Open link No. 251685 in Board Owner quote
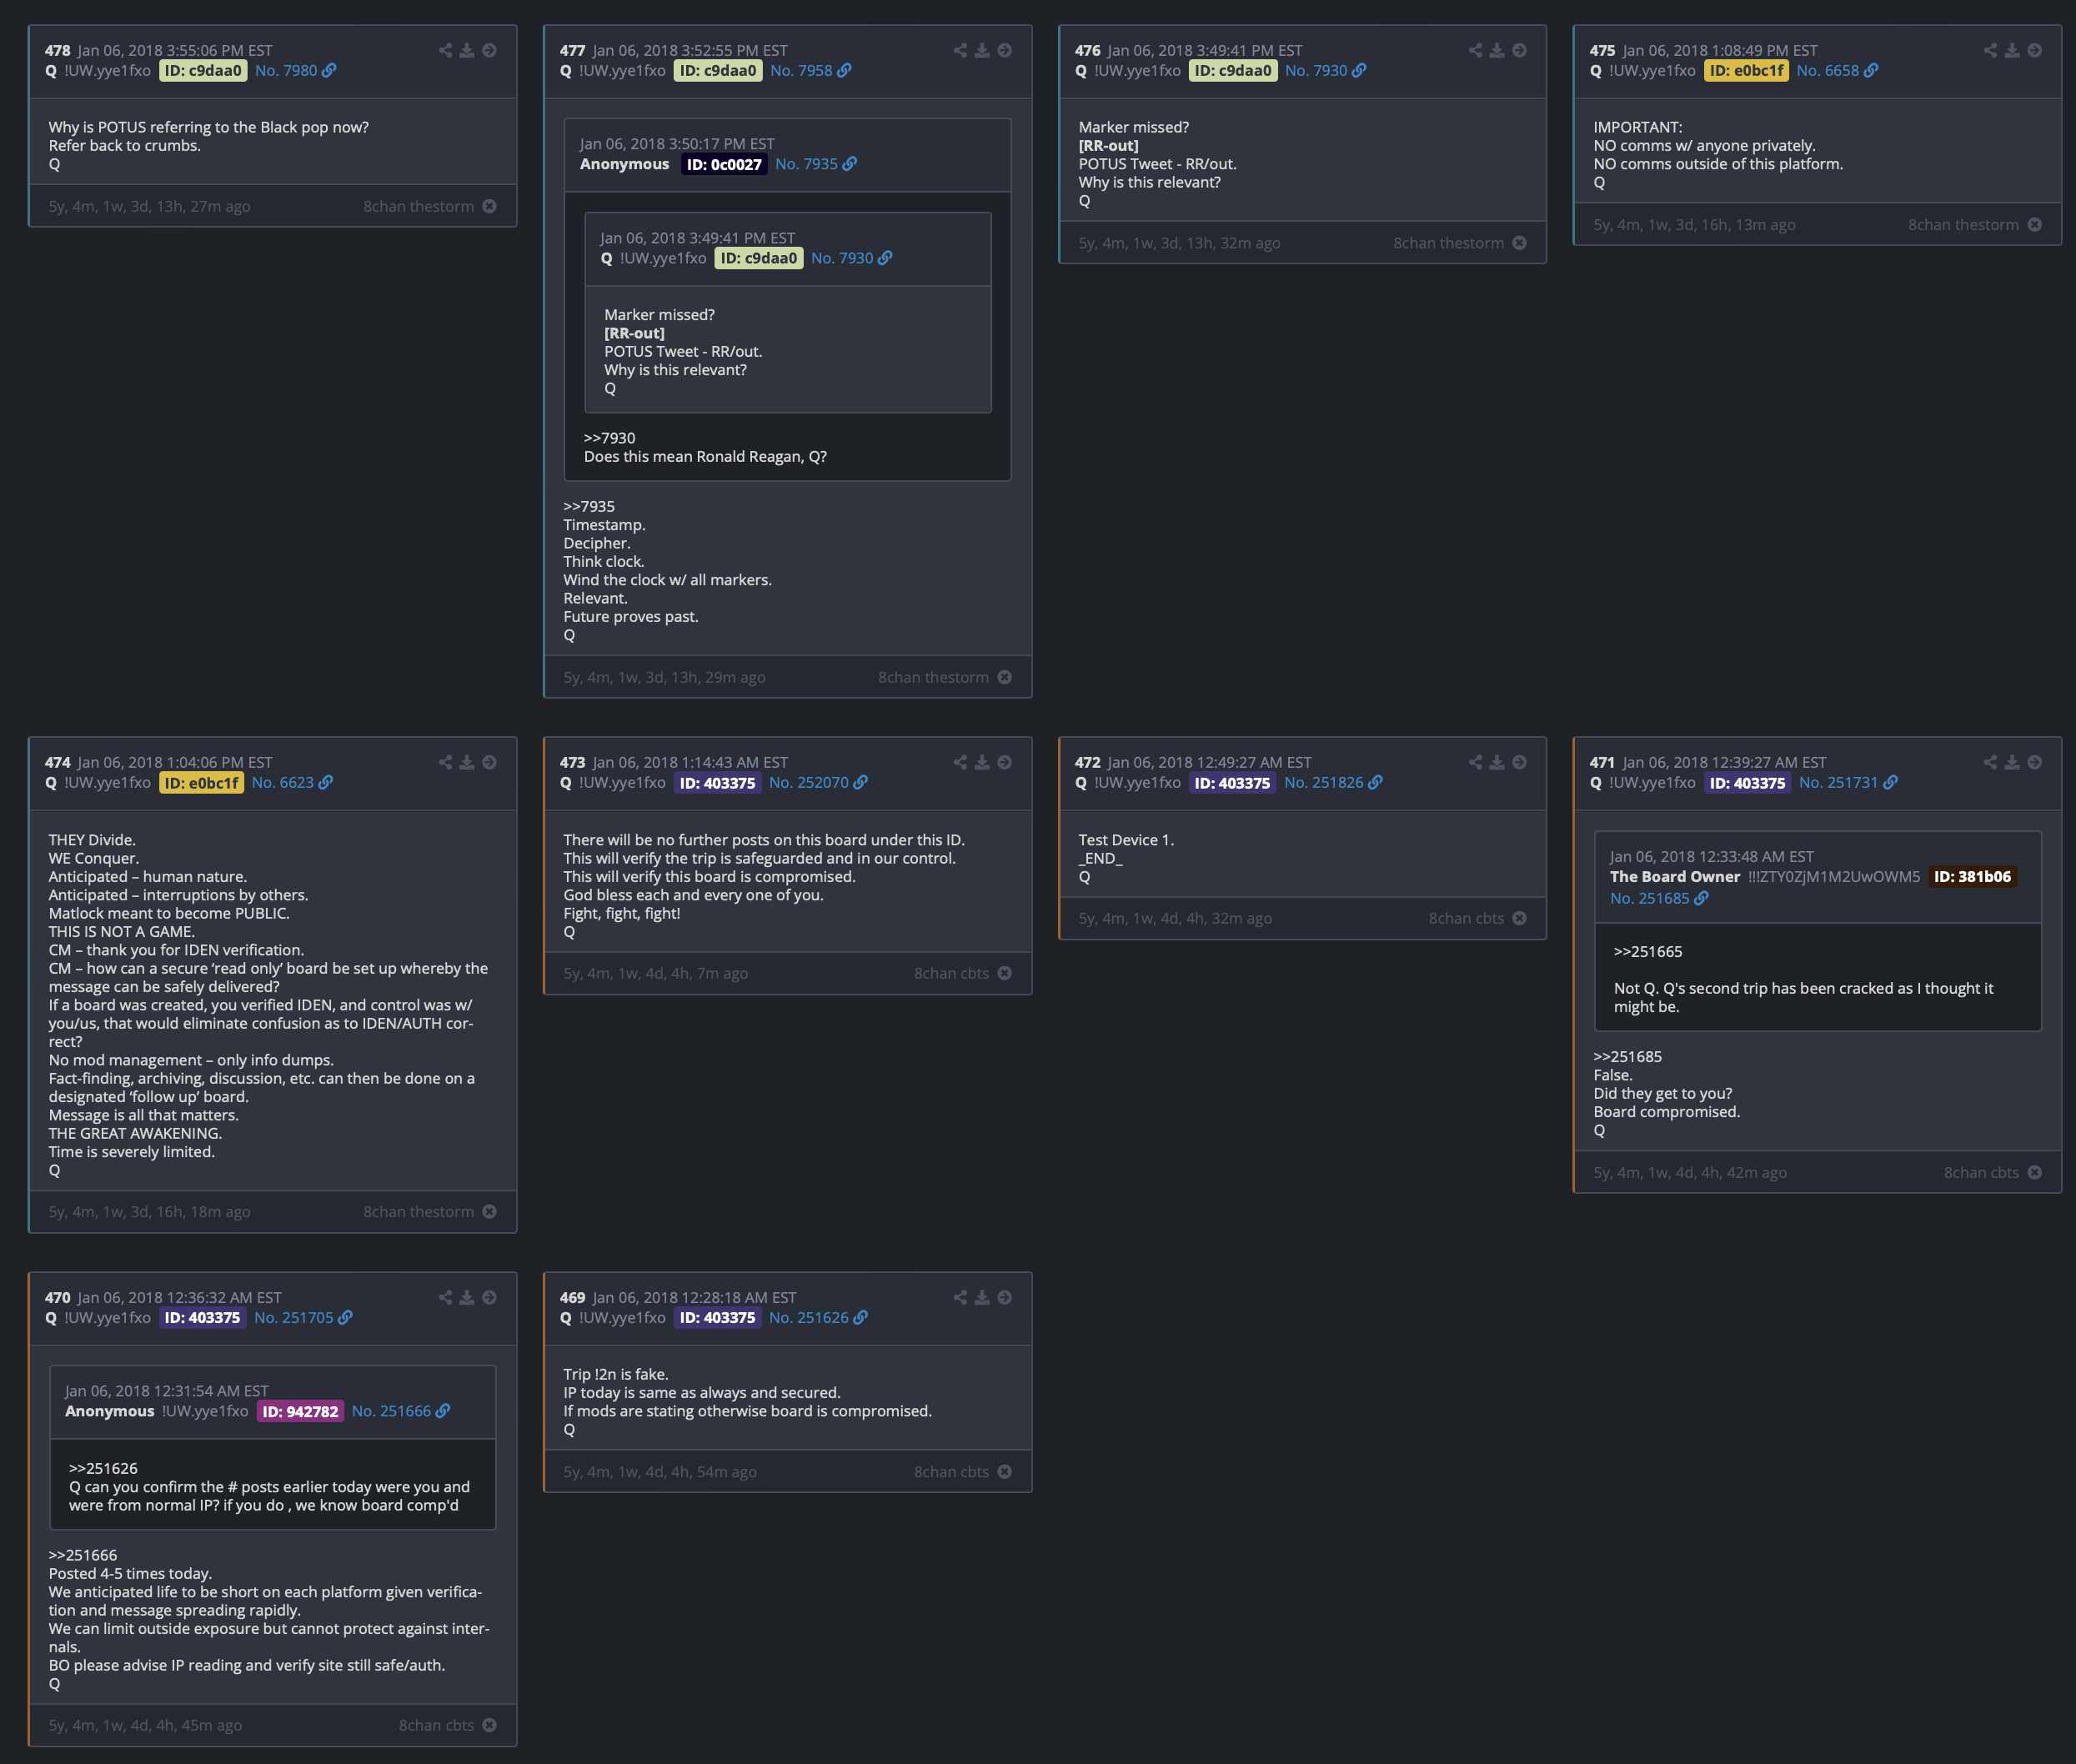Image resolution: width=2076 pixels, height=1764 pixels. click(x=1659, y=899)
